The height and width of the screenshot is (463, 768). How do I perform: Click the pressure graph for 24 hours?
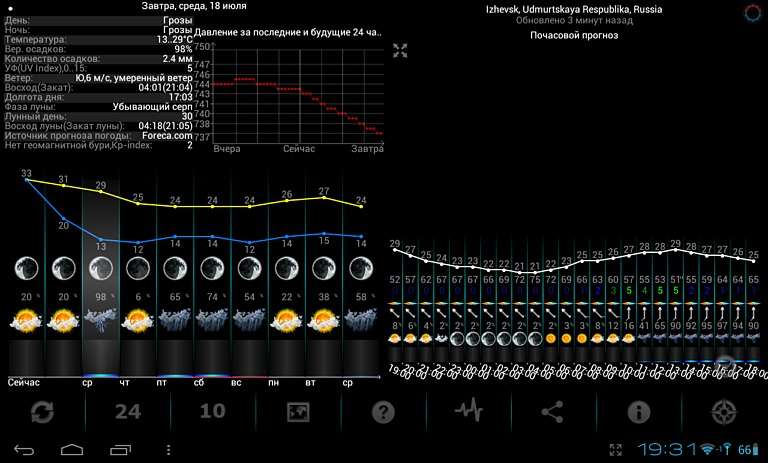click(298, 92)
